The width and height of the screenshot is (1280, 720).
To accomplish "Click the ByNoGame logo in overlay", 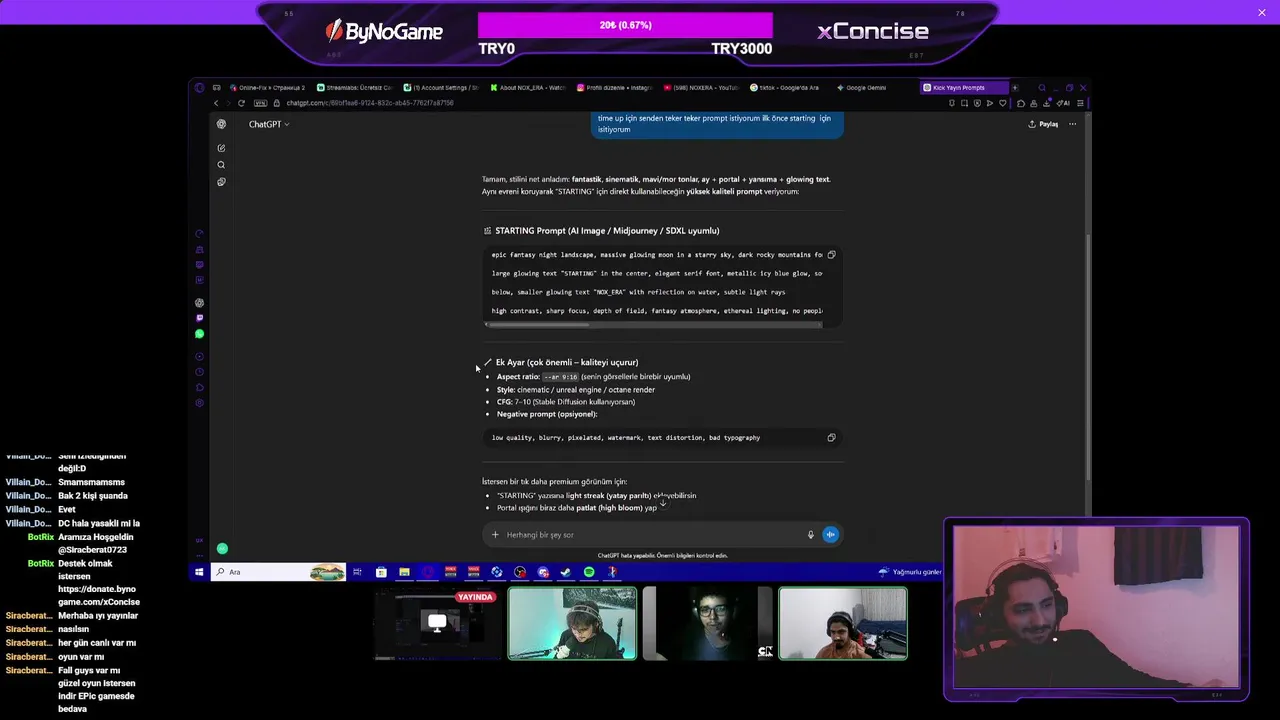I will pyautogui.click(x=385, y=31).
